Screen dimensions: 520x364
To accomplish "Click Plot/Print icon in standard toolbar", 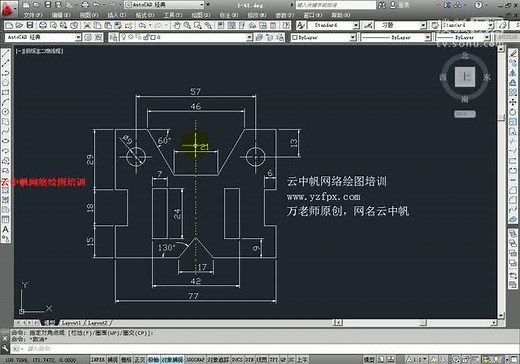I will coord(43,25).
